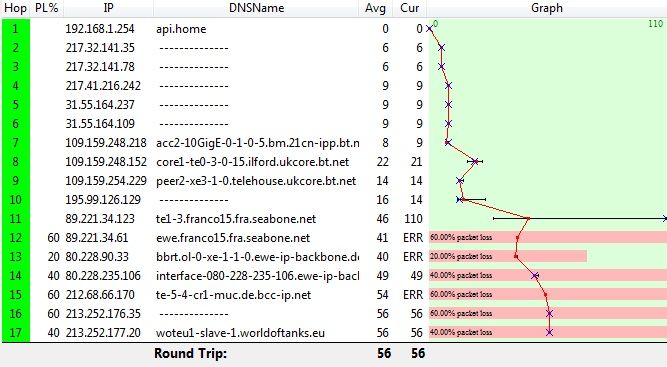
Task: Click the Round Trip summary label
Action: [191, 353]
